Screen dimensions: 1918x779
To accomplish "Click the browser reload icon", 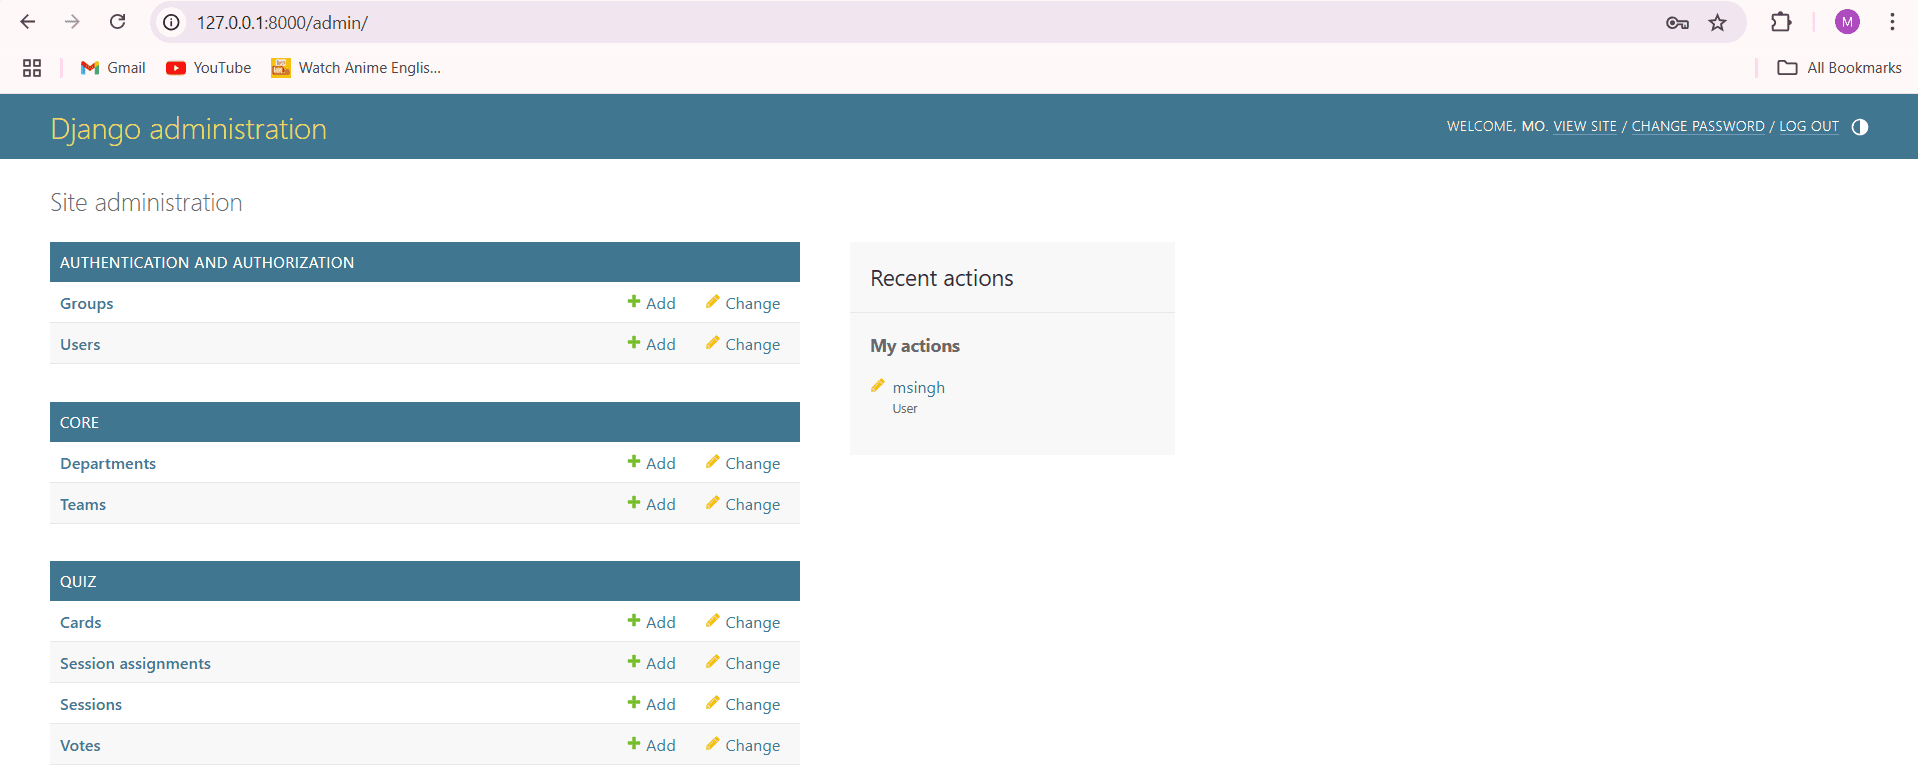I will pyautogui.click(x=118, y=22).
